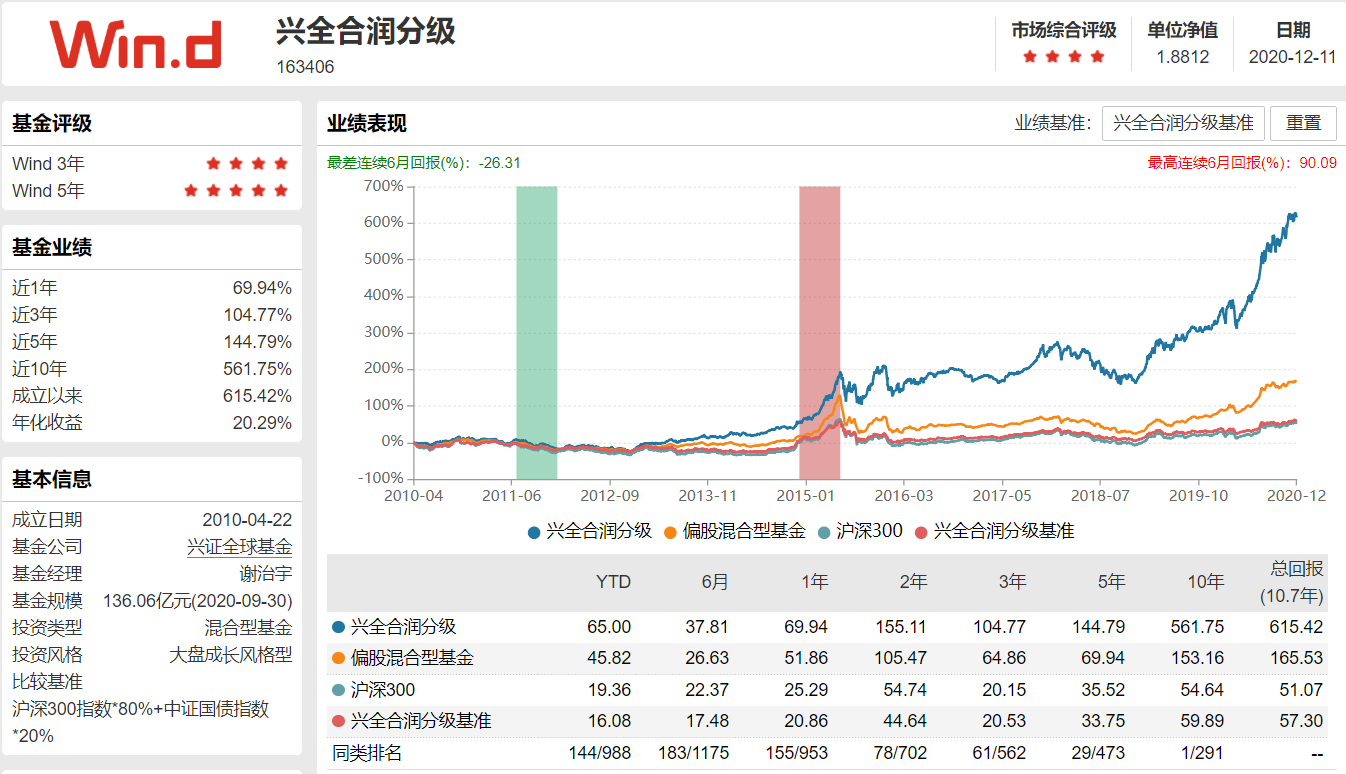Screen dimensions: 1346x774
Task: Select the 6月 column header
Action: [x=714, y=582]
